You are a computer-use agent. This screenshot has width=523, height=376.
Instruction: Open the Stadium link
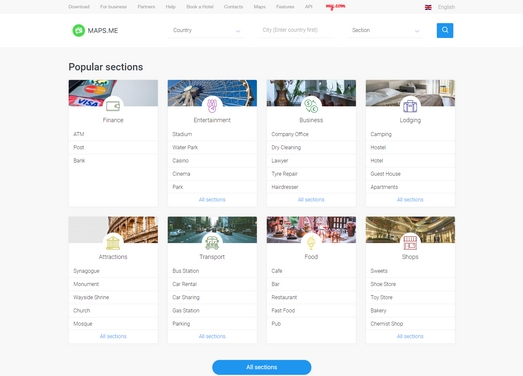(x=182, y=134)
